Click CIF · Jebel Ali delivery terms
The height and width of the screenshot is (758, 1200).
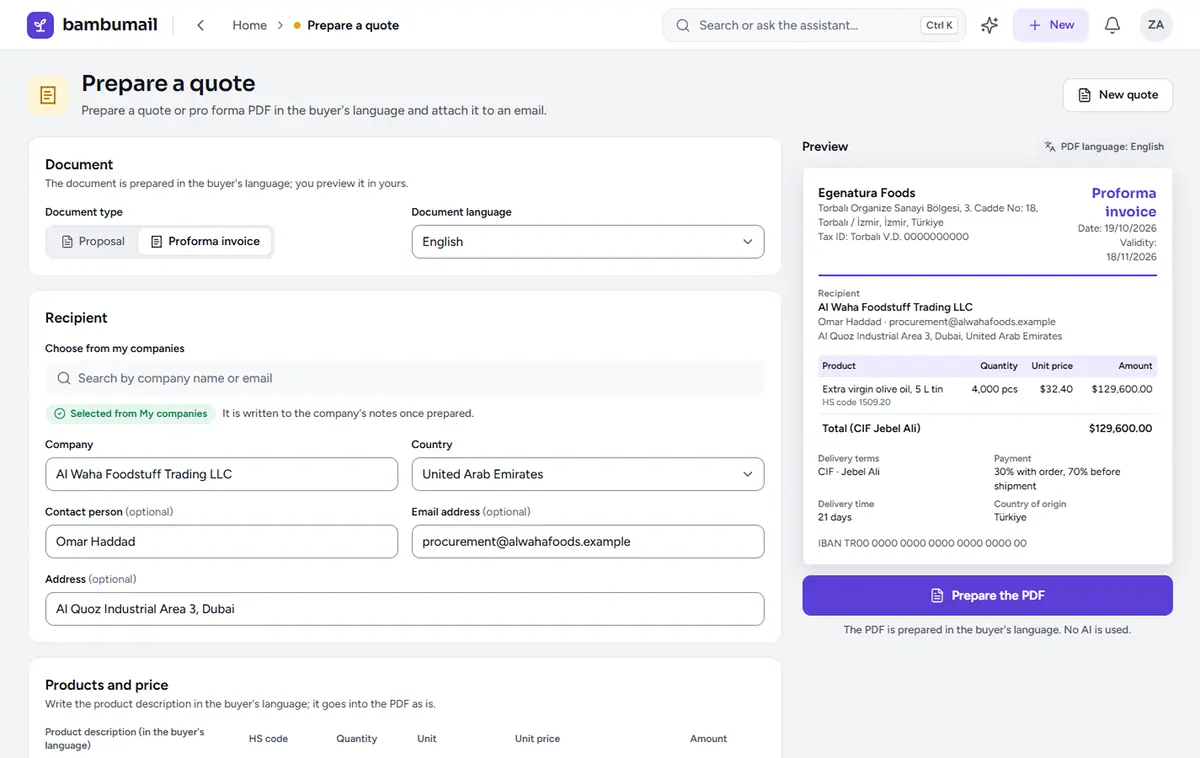tap(849, 471)
